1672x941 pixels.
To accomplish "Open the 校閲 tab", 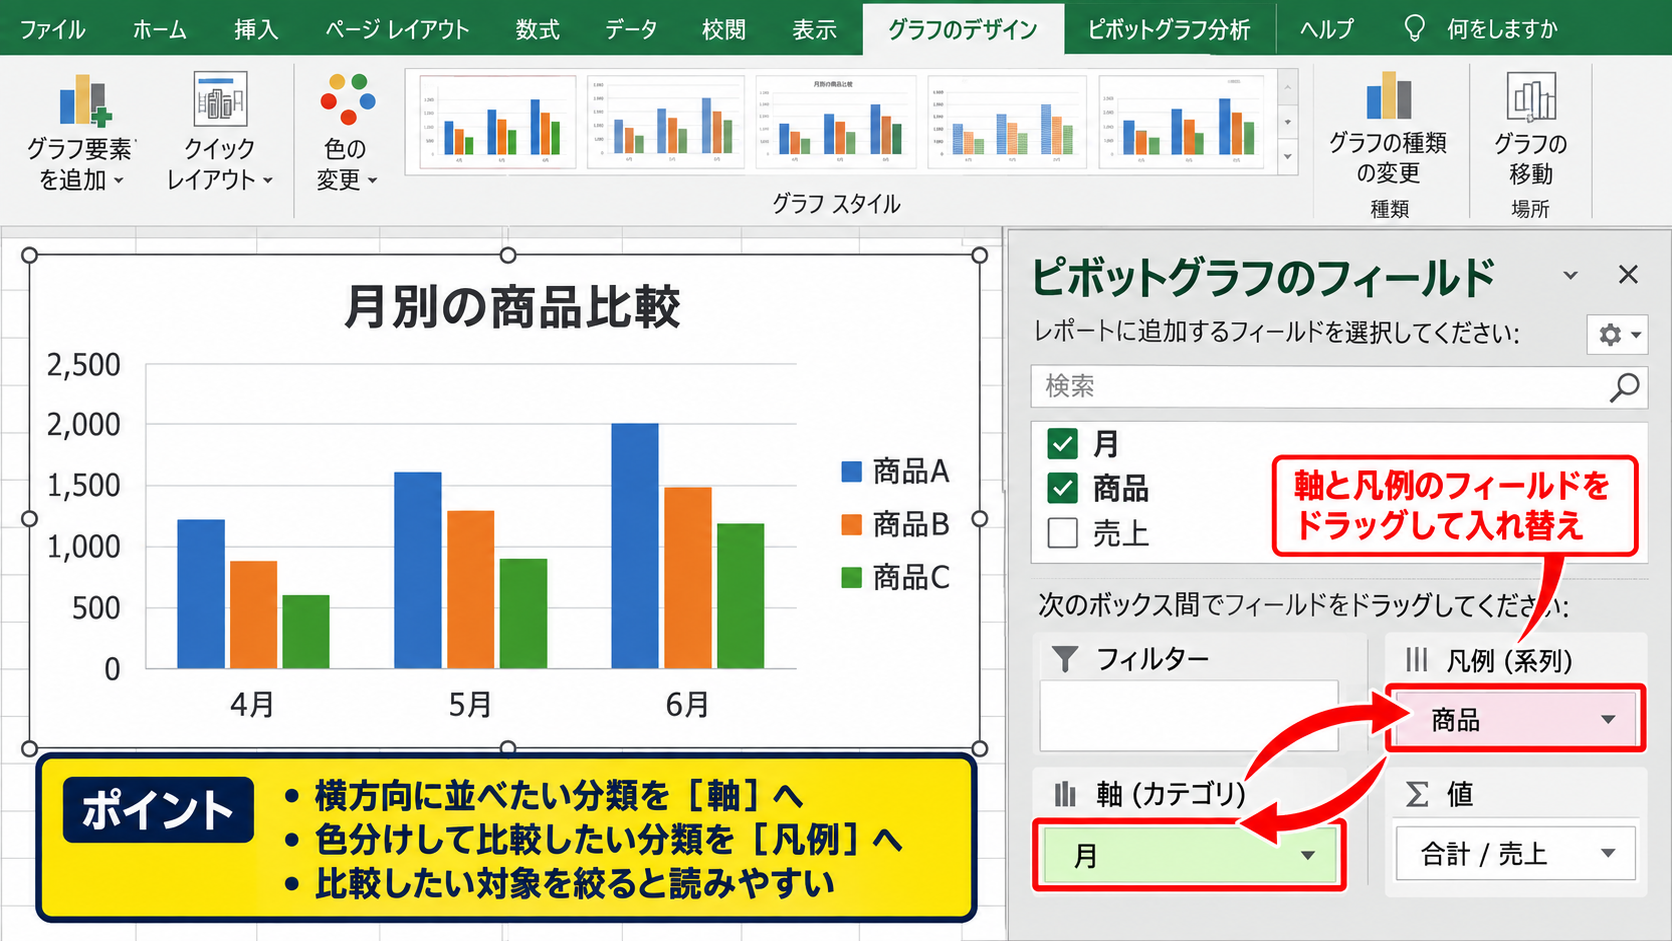I will [x=724, y=29].
